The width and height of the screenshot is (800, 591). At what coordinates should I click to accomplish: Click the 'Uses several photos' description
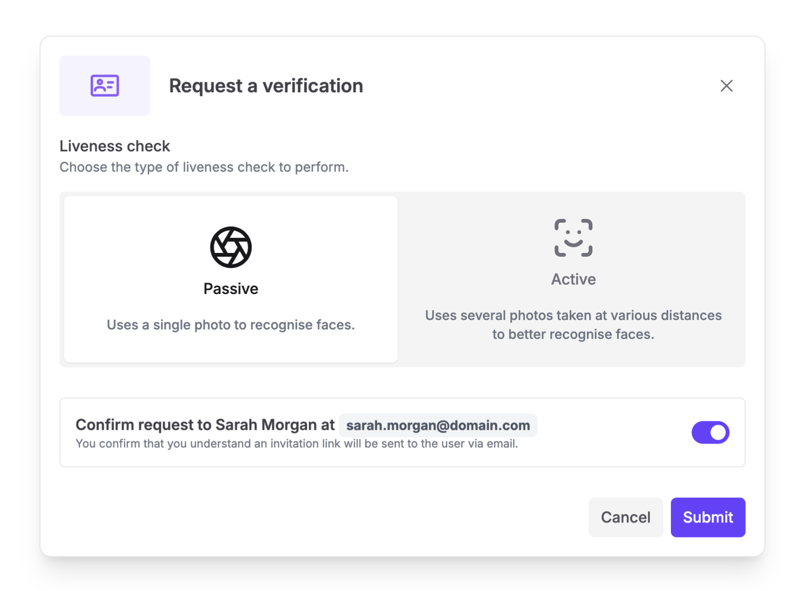pyautogui.click(x=573, y=325)
